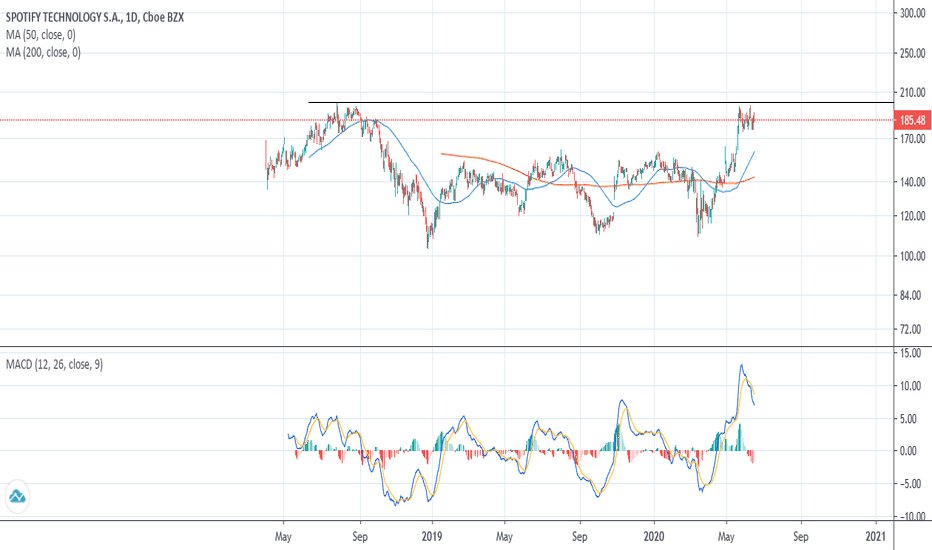
Task: Select the 15.00 MACD axis label
Action: [x=911, y=353]
